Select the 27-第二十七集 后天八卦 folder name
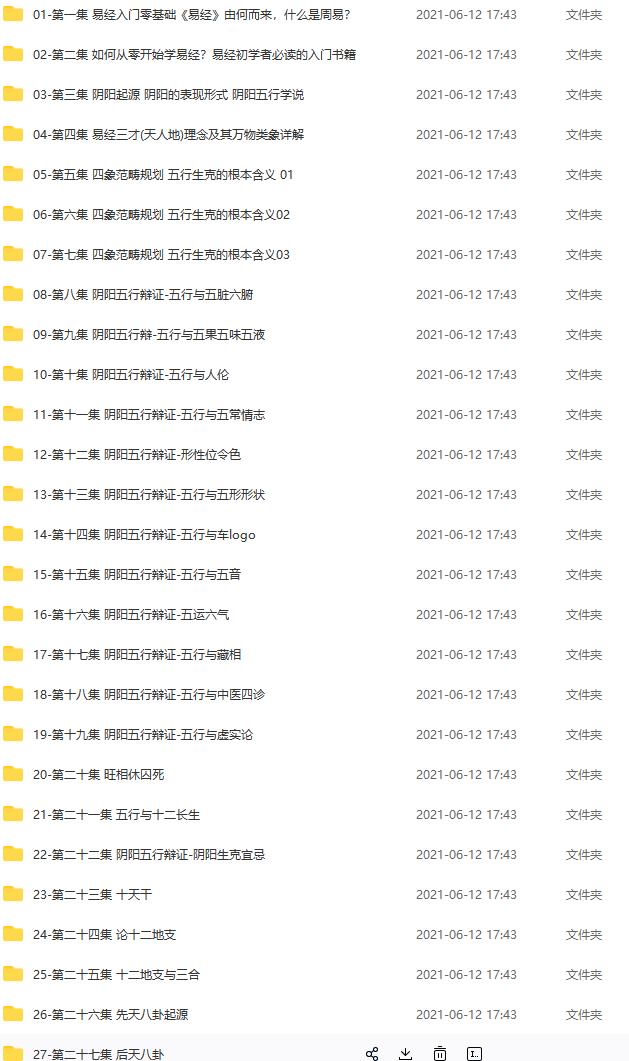This screenshot has height=1061, width=629. [x=98, y=1054]
